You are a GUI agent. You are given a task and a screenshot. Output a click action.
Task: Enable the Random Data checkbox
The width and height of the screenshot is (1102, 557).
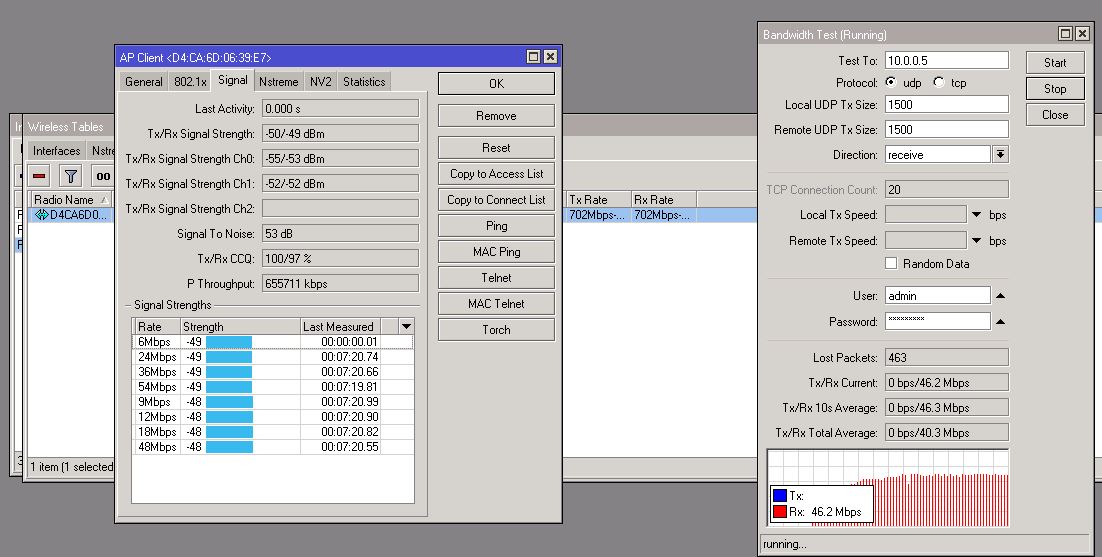point(891,264)
